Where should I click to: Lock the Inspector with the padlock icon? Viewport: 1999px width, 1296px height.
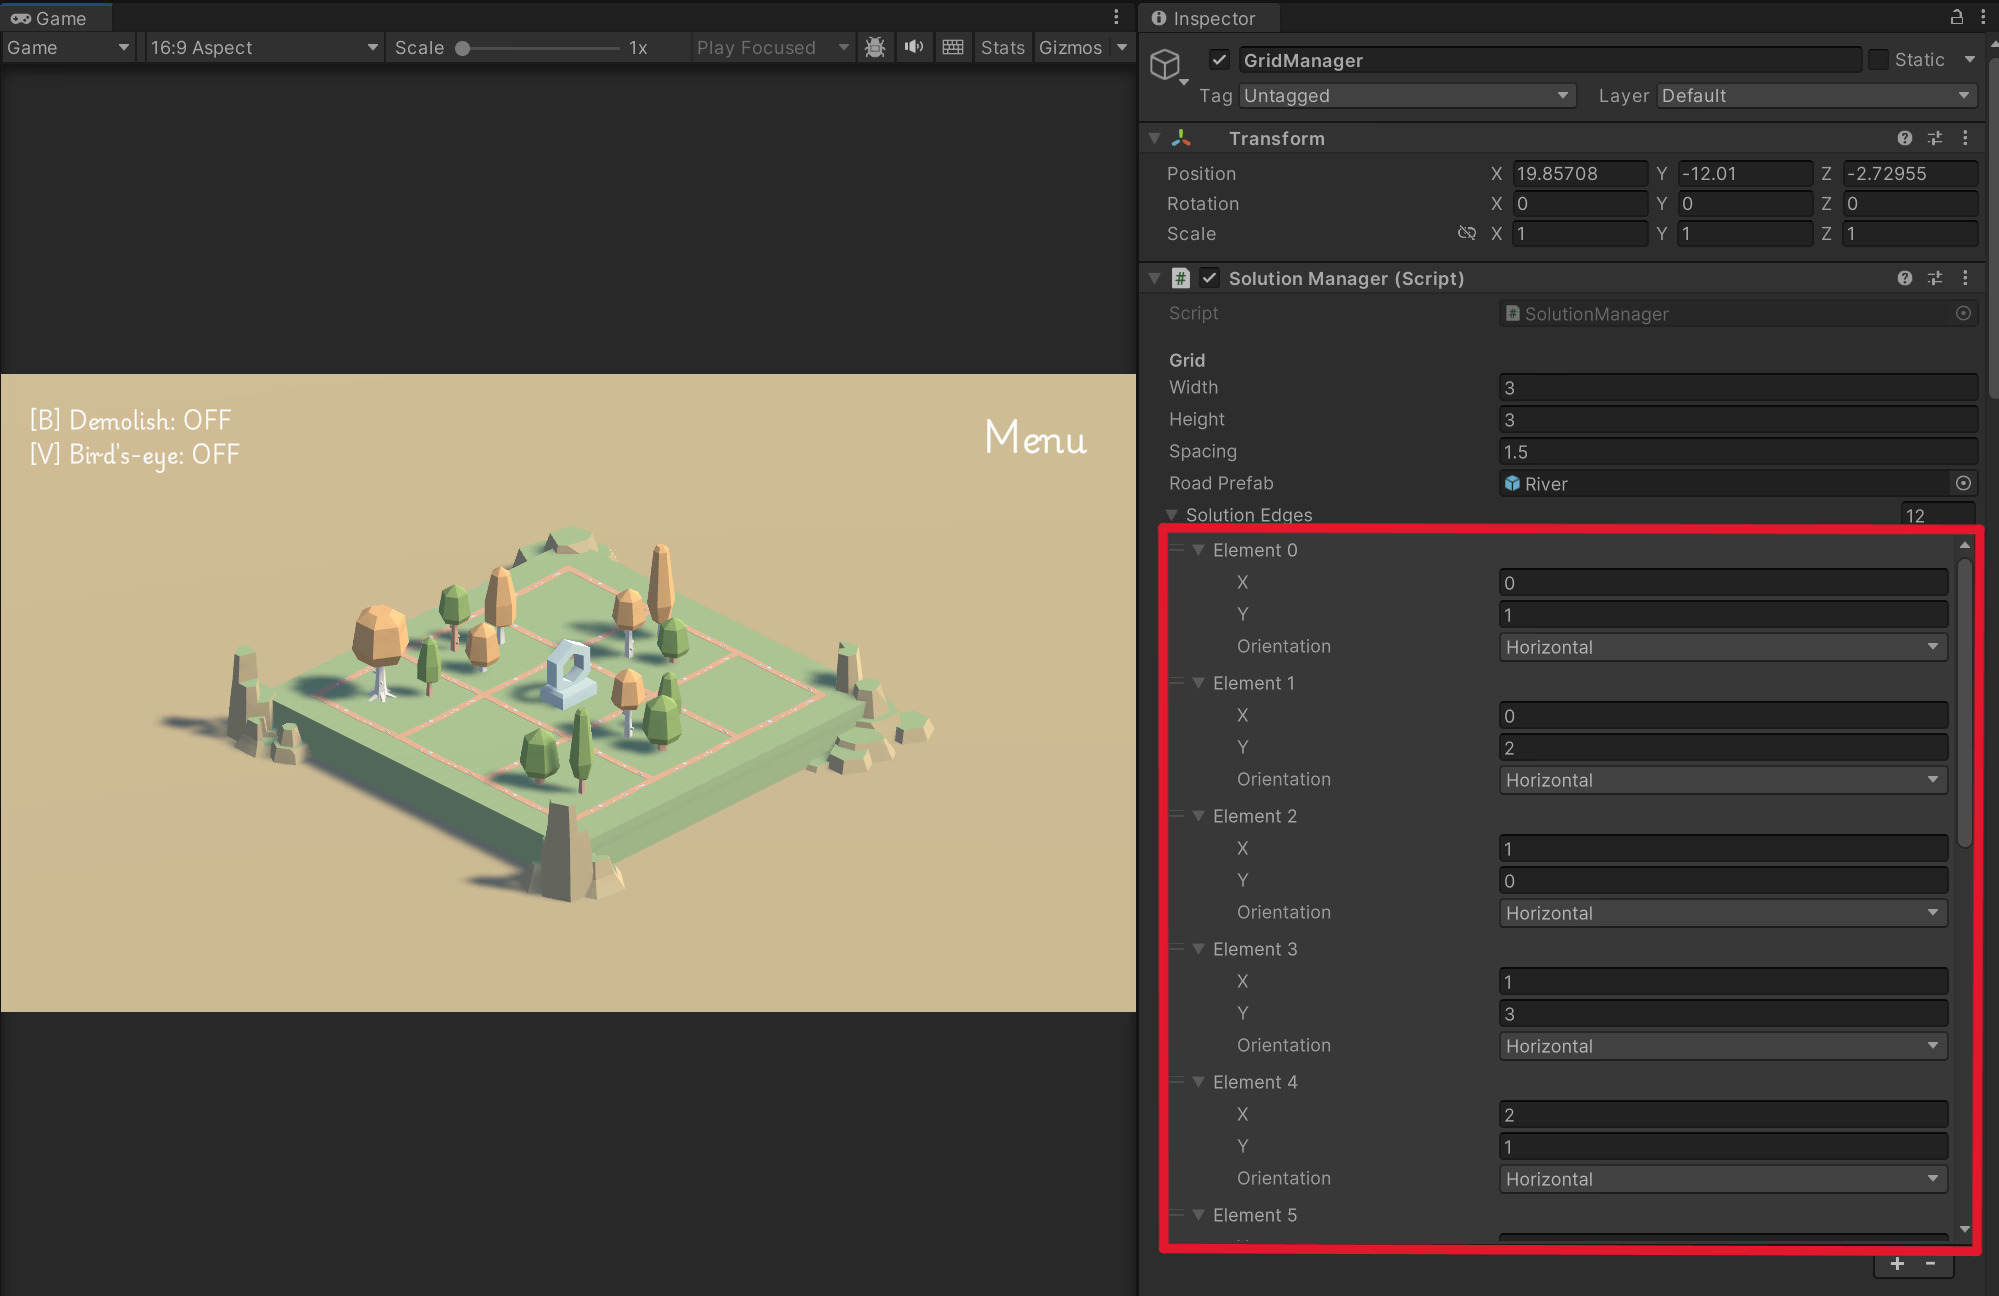pyautogui.click(x=1957, y=17)
